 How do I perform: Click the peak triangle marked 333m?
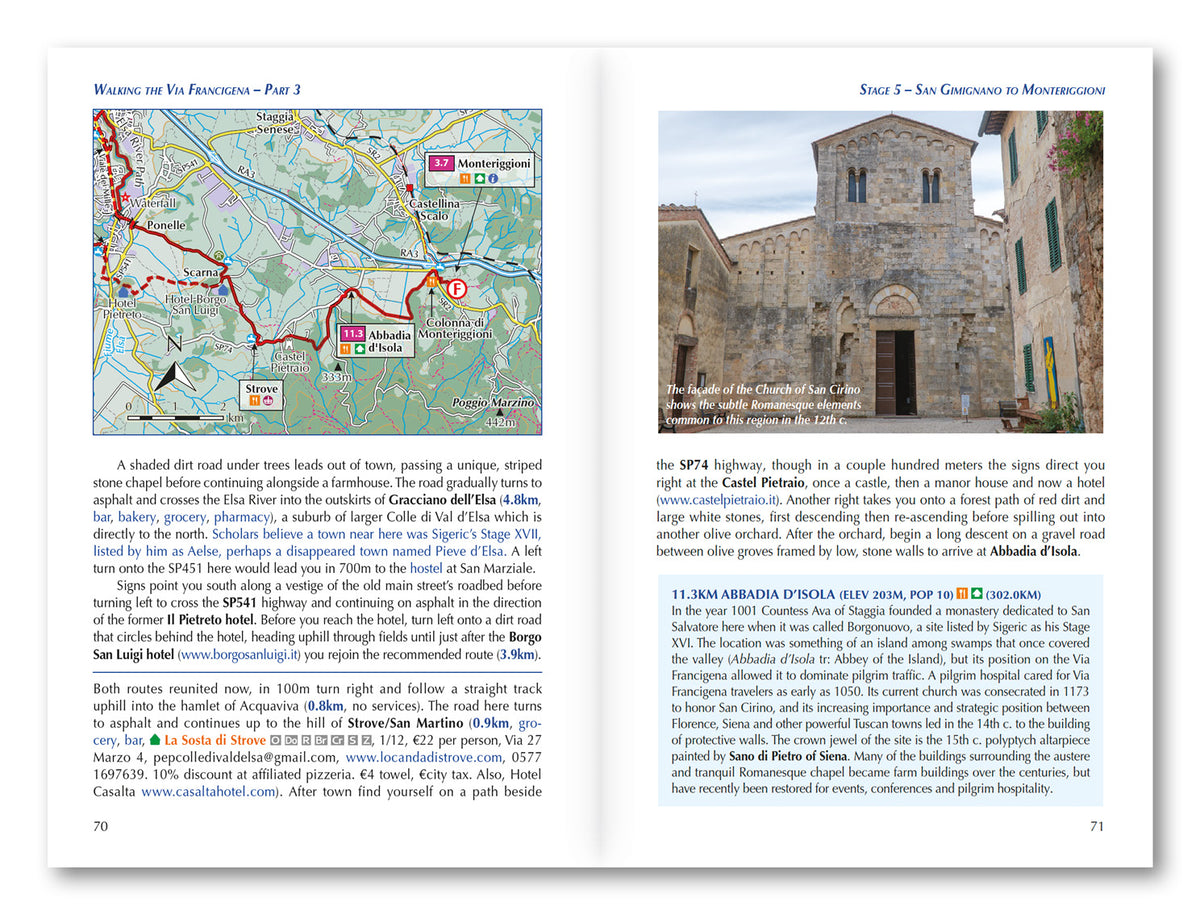(338, 367)
